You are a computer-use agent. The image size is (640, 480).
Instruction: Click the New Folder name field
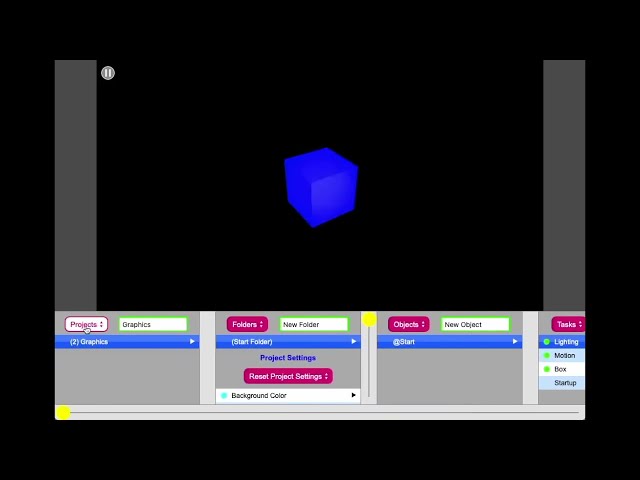[314, 324]
